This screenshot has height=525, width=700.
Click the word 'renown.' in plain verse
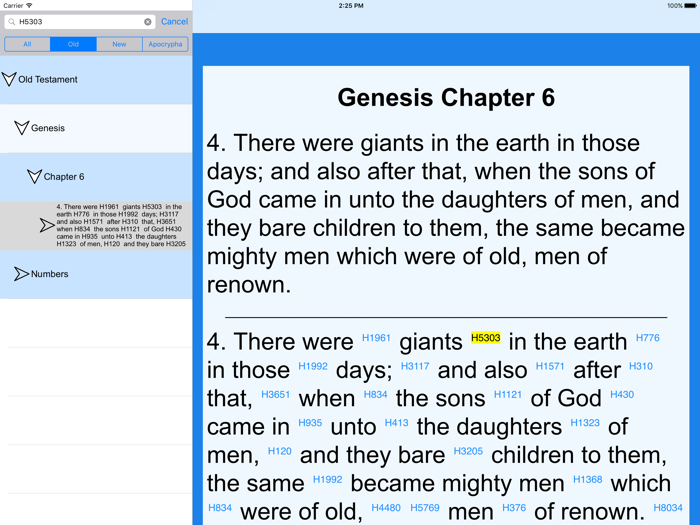pyautogui.click(x=249, y=285)
